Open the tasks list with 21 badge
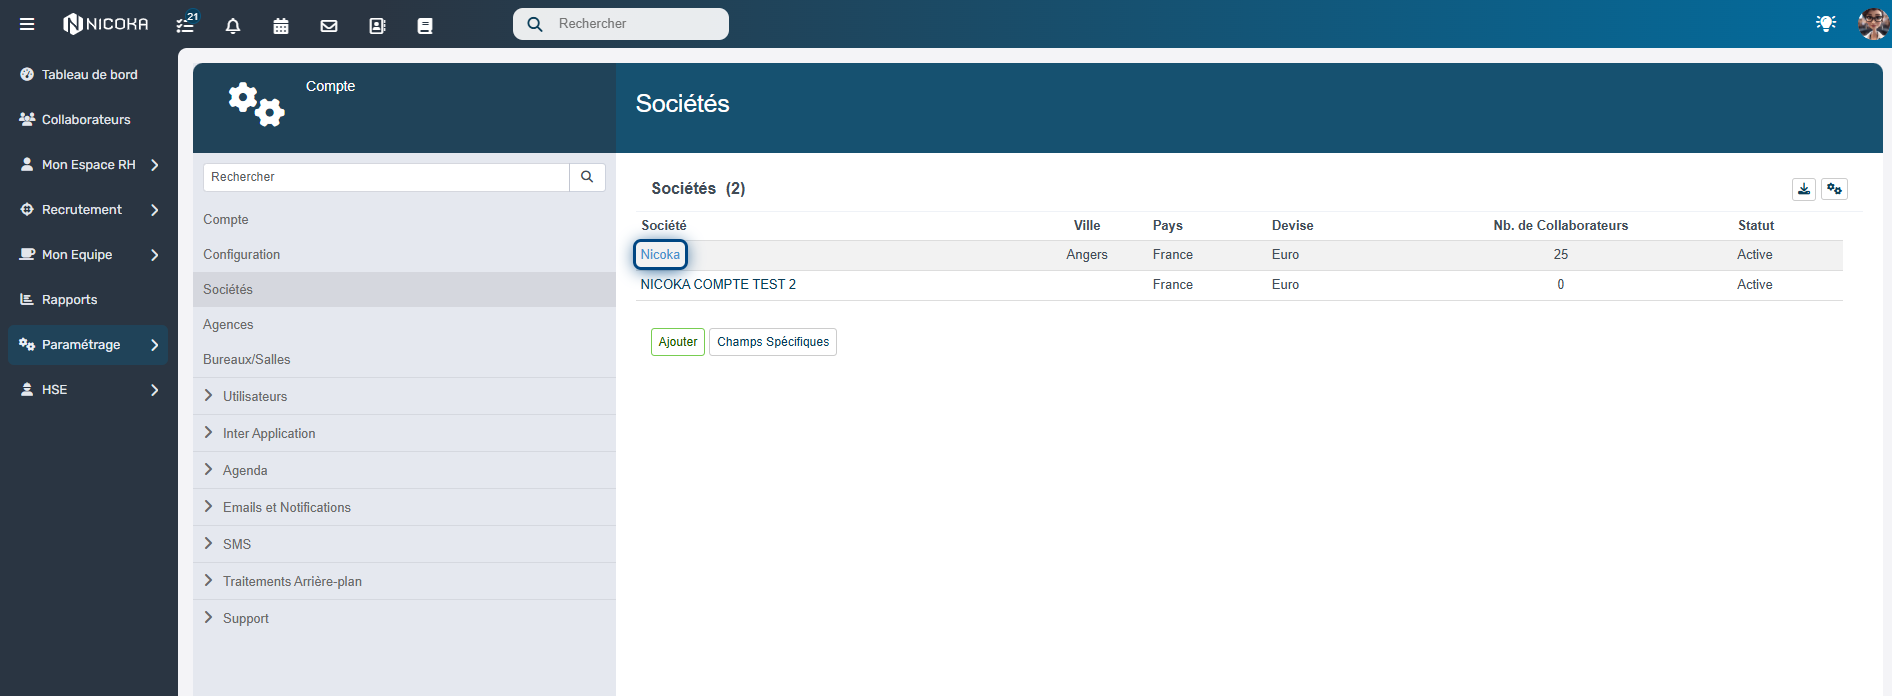This screenshot has height=696, width=1892. point(186,24)
